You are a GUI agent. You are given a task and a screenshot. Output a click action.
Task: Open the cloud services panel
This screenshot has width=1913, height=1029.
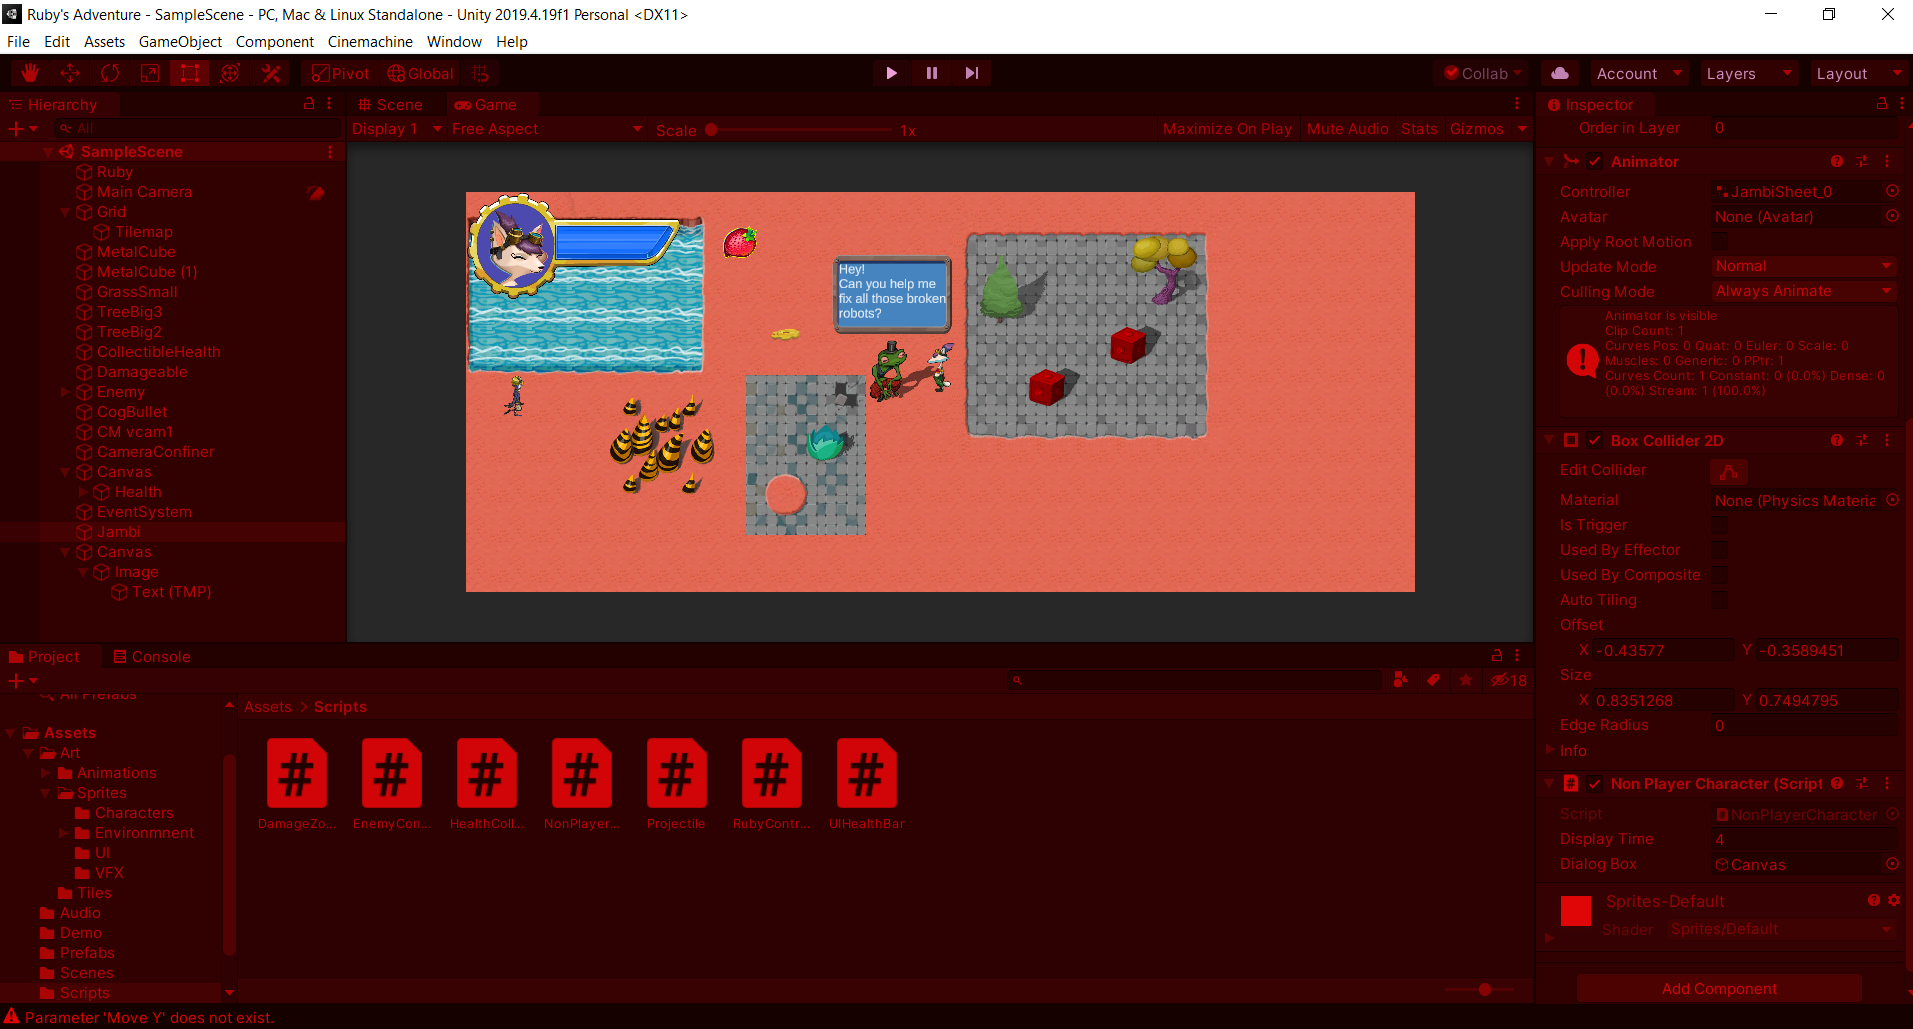(1560, 73)
